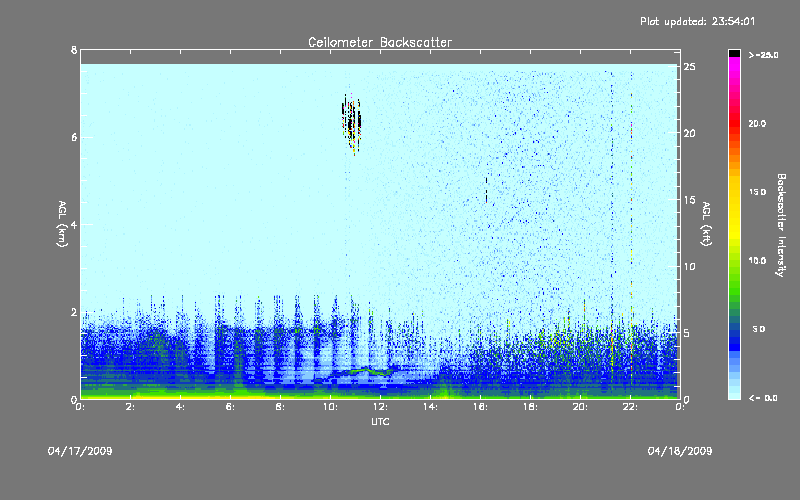
Task: Click the green layer line near 11-12 UTC
Action: coord(363,371)
